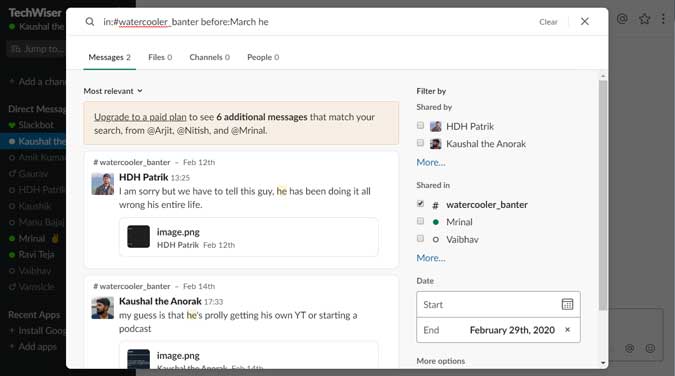
Task: Open HDH Patrik sender name in message
Action: click(143, 177)
